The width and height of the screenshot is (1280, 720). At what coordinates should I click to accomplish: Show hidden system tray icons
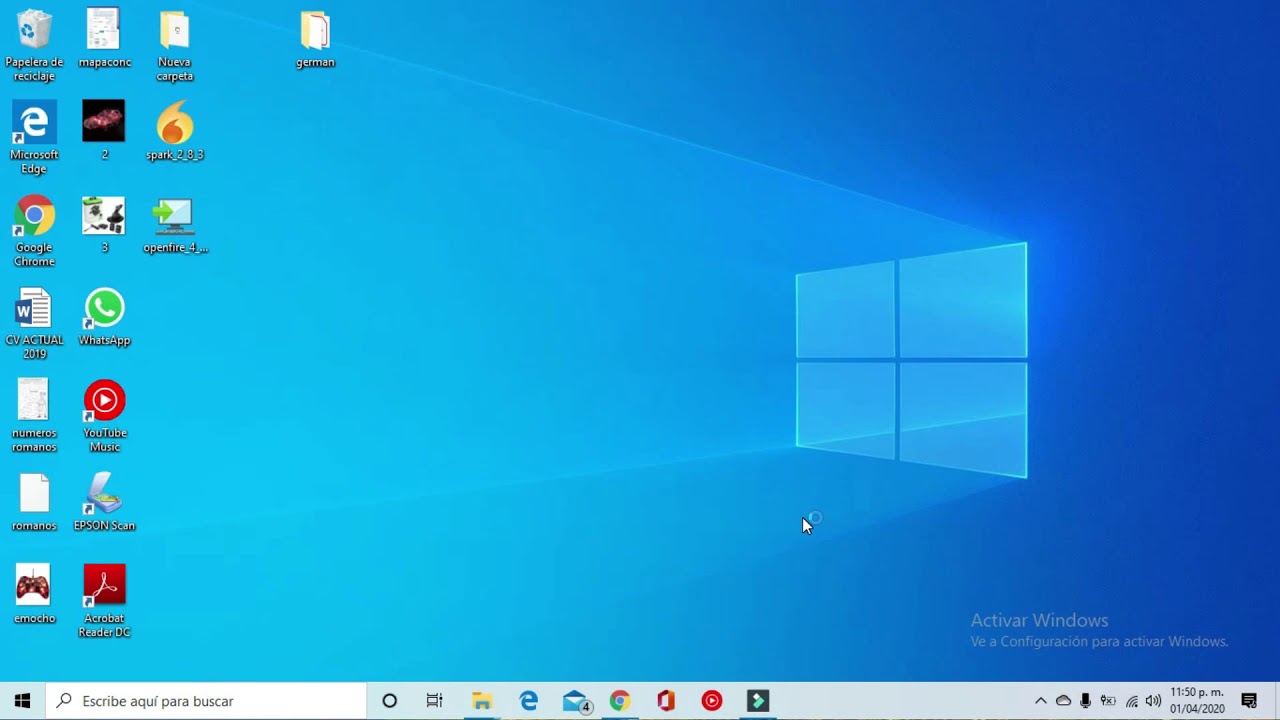point(1040,701)
